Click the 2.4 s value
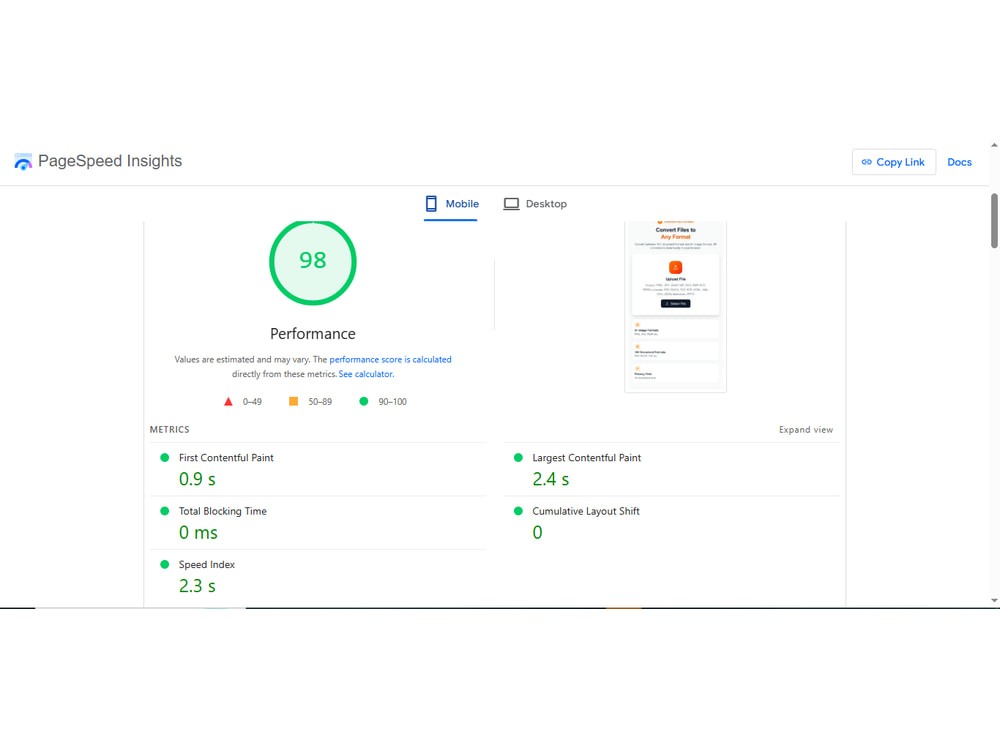The width and height of the screenshot is (1000, 750). (x=551, y=479)
